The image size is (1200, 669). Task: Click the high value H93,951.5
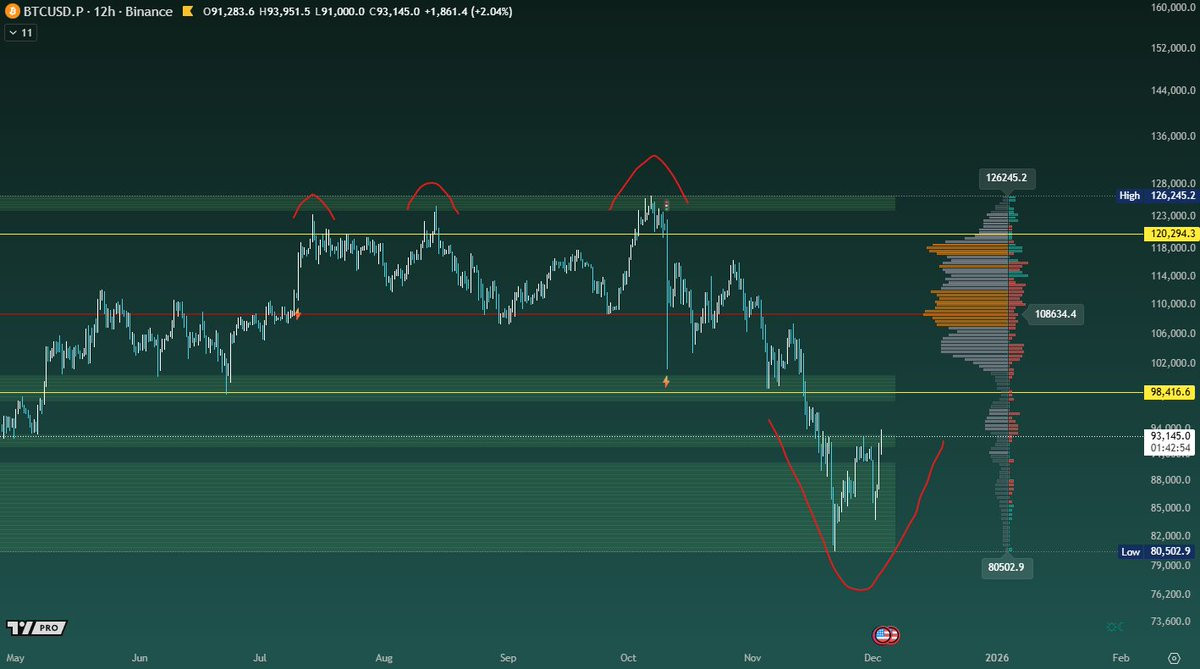tap(286, 12)
